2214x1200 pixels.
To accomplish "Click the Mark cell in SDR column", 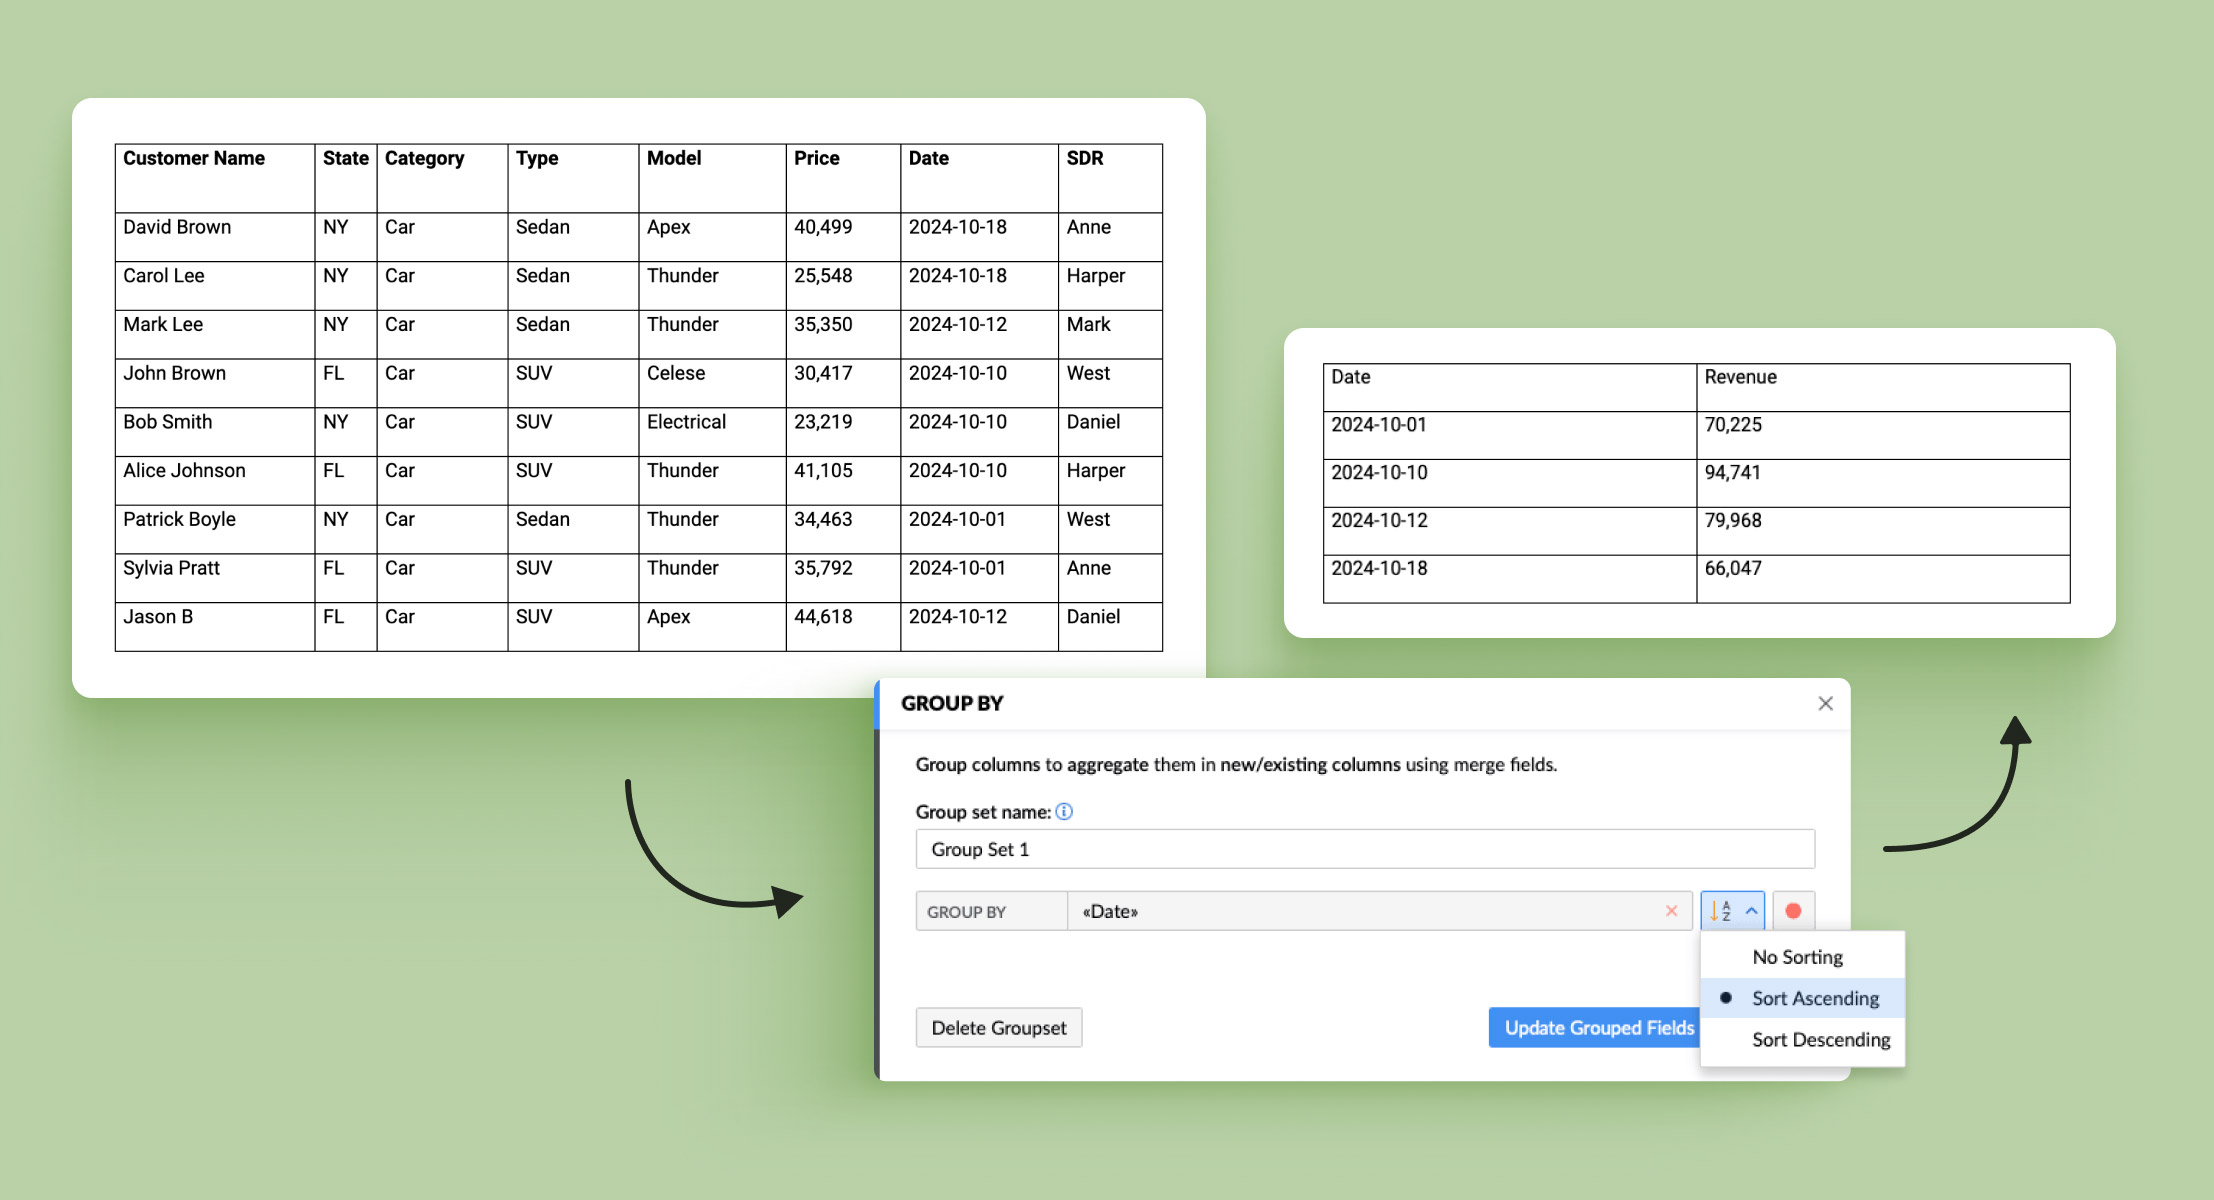I will tap(1110, 334).
